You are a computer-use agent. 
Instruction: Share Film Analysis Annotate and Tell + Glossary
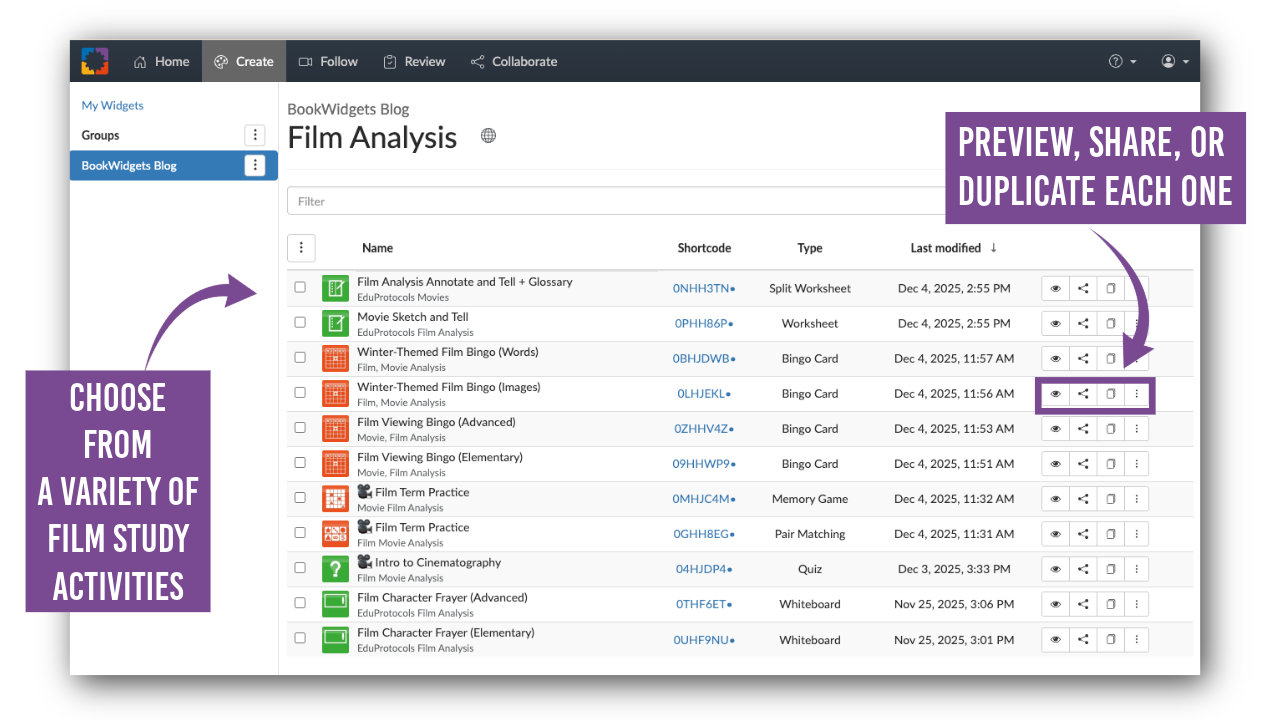point(1082,288)
